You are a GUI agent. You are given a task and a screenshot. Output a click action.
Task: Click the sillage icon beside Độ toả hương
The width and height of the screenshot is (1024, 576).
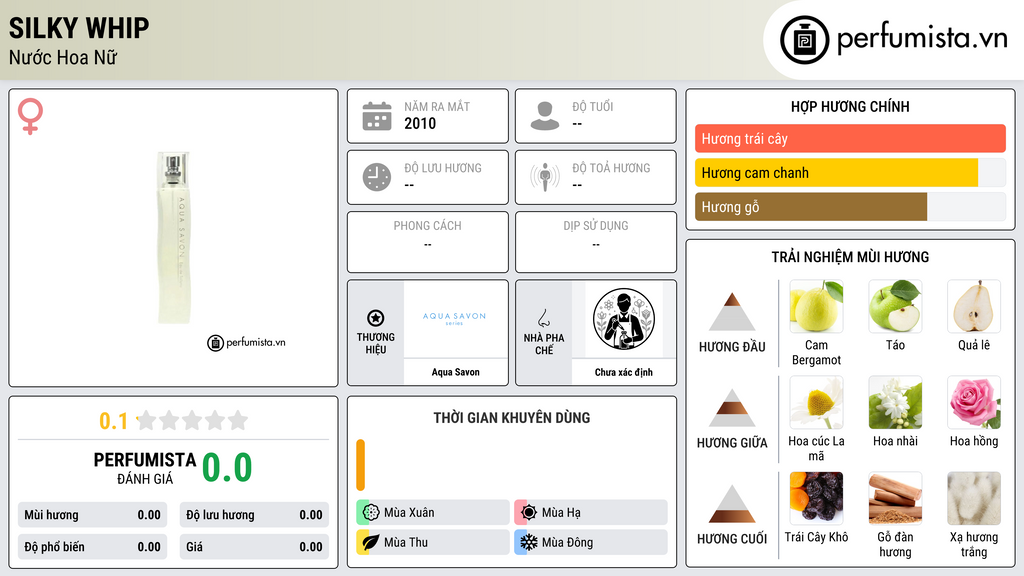545,177
